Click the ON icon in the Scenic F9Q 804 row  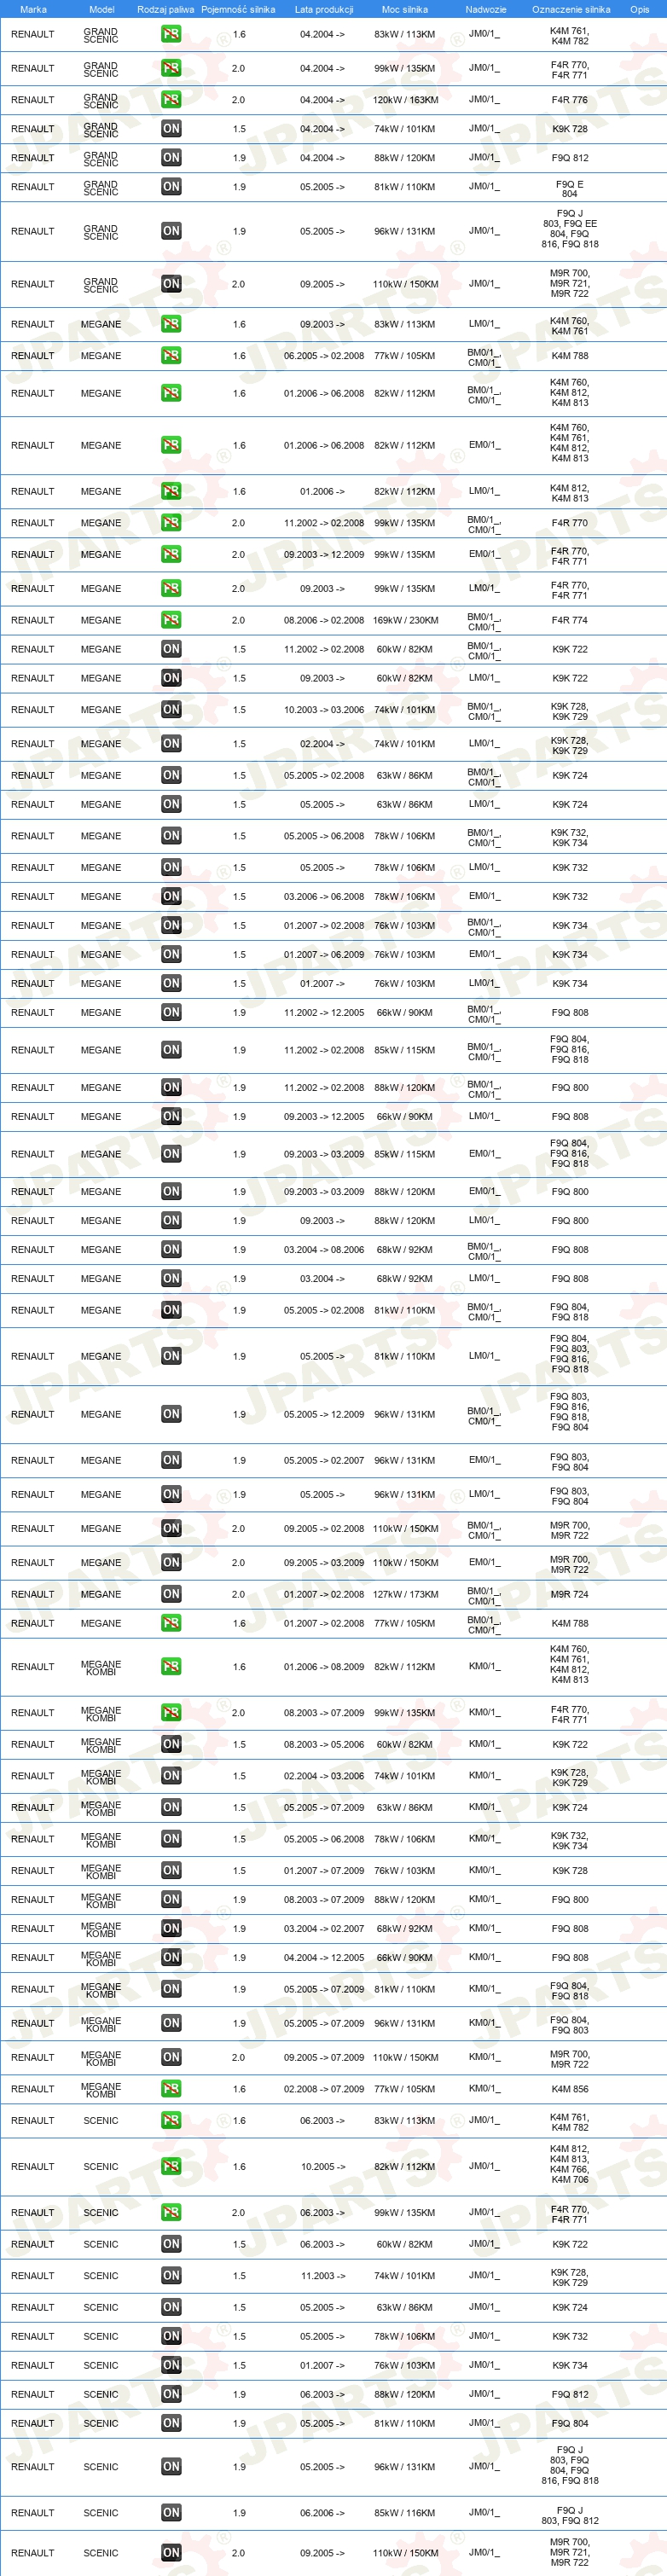(x=171, y=2423)
